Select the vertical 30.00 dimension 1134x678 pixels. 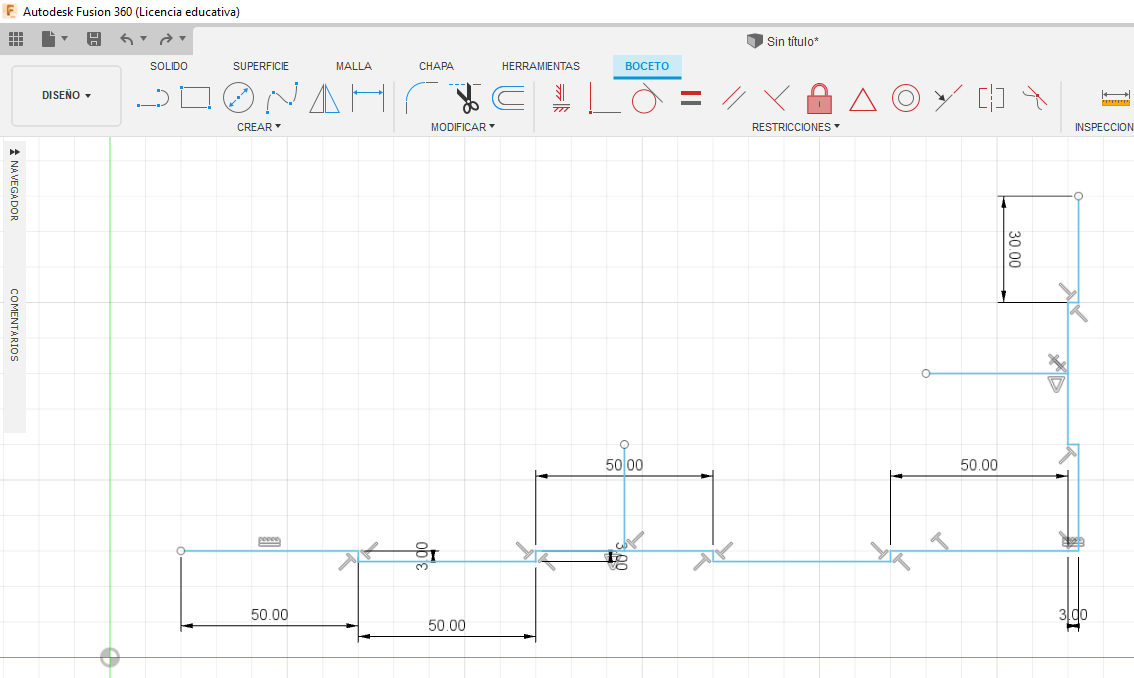pyautogui.click(x=1015, y=249)
